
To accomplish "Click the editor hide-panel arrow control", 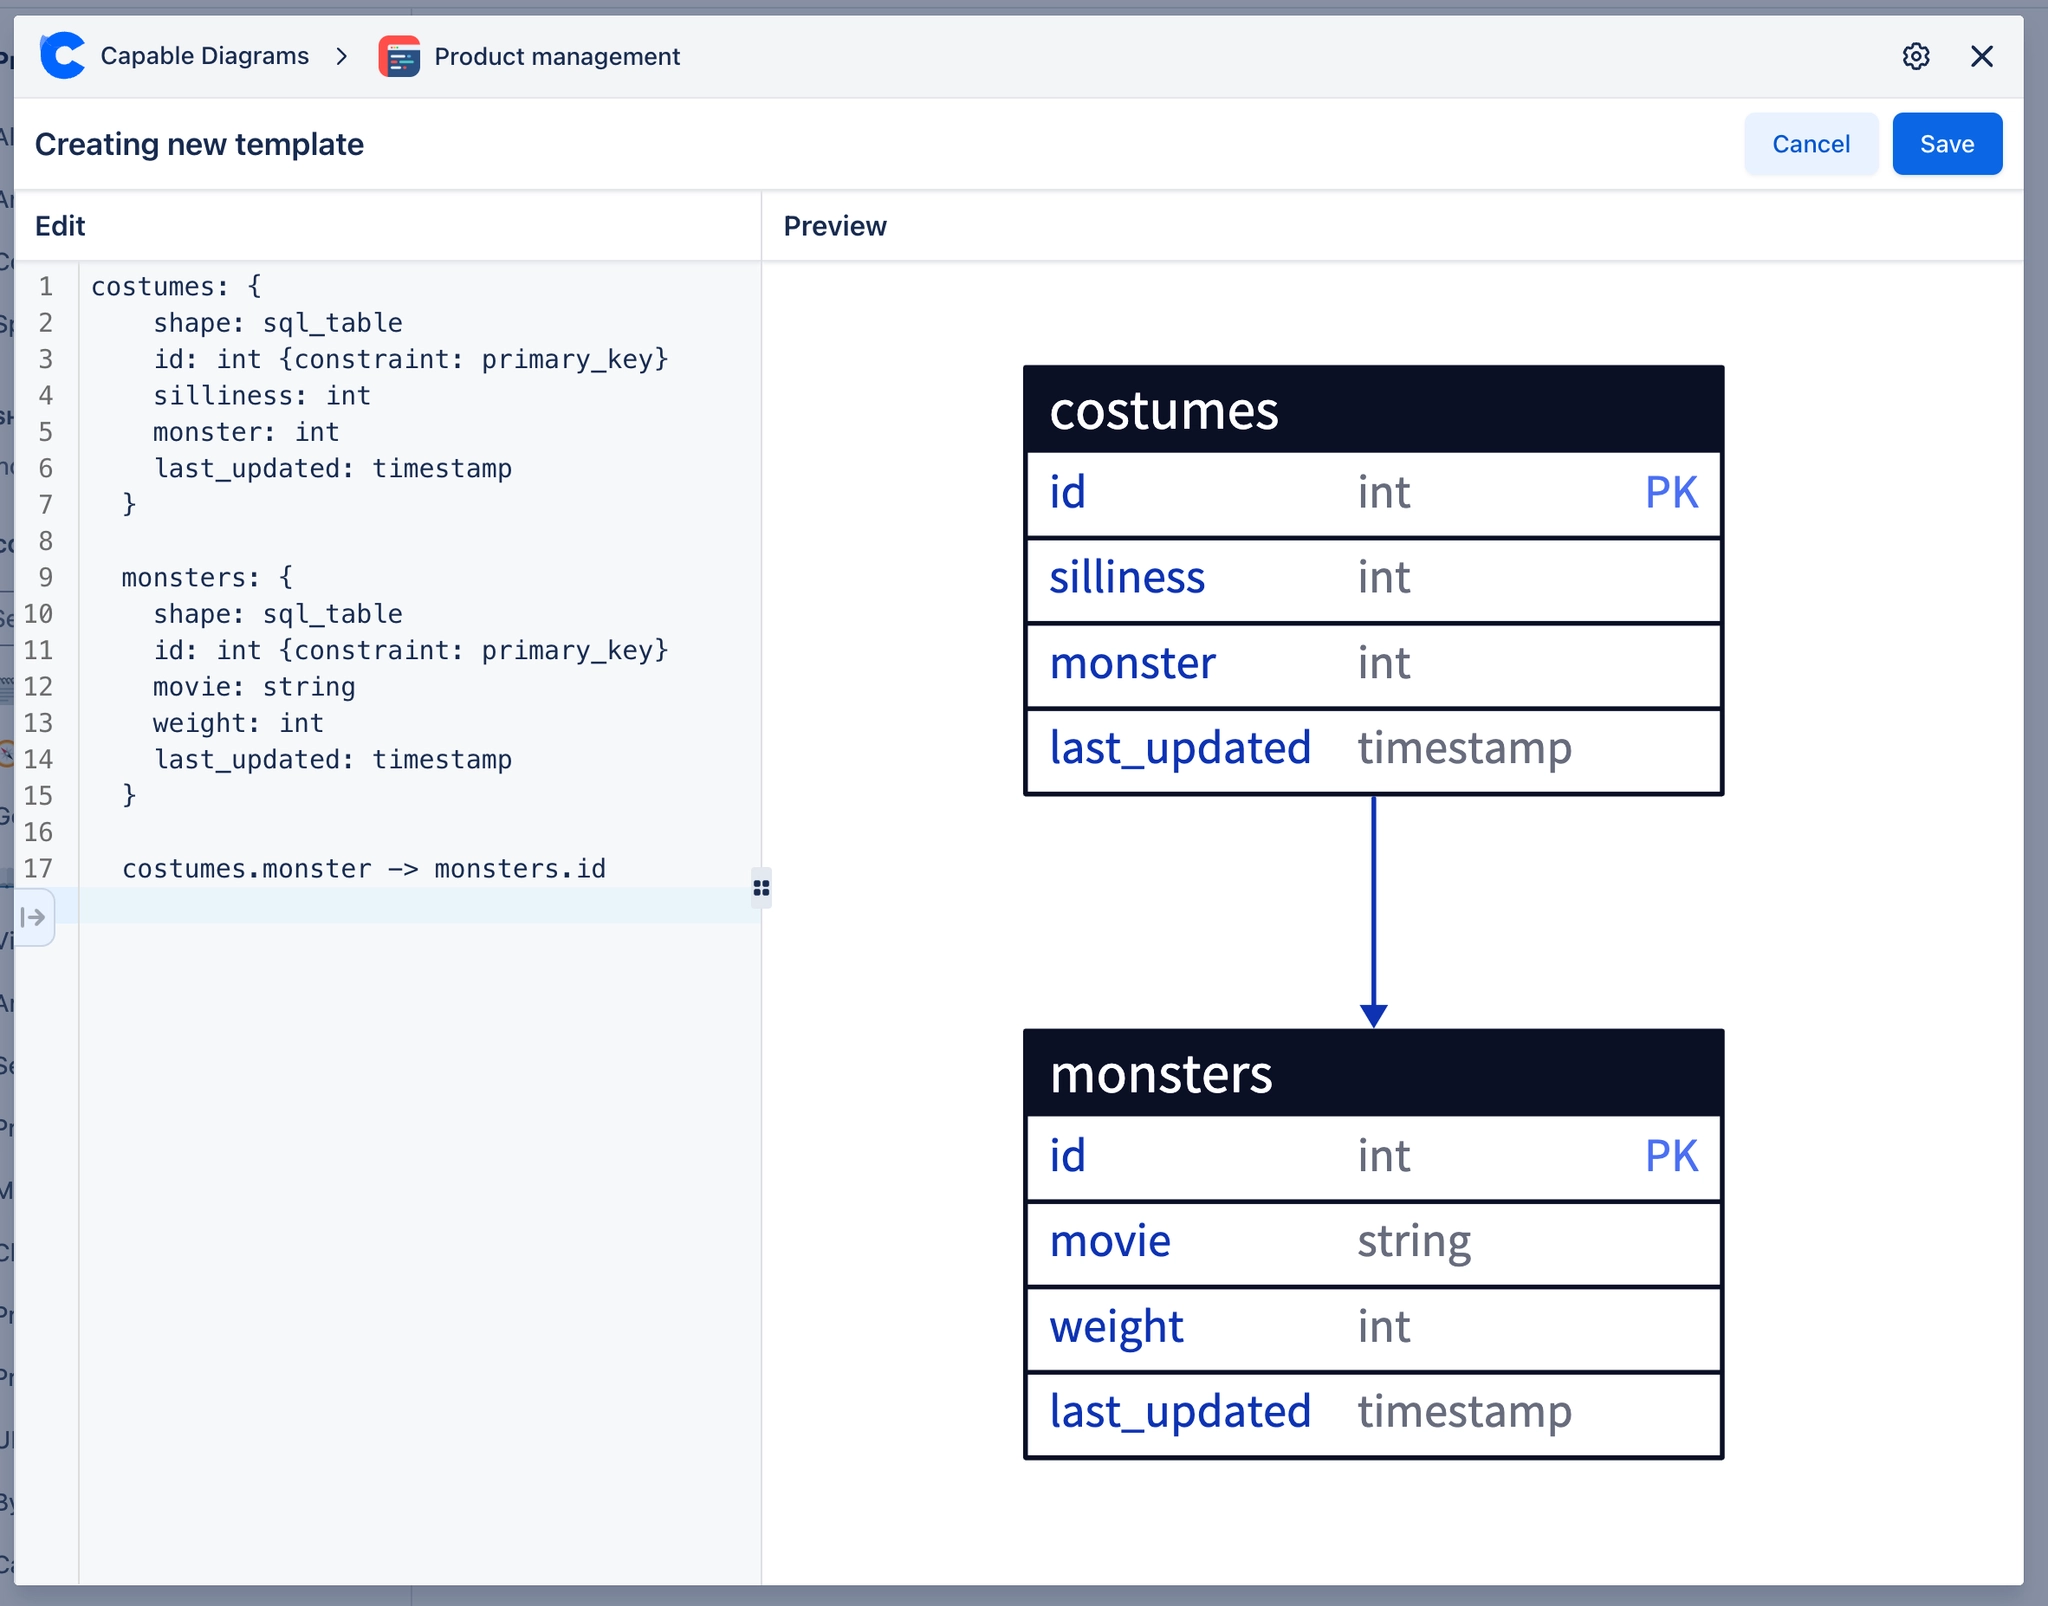I will [33, 916].
